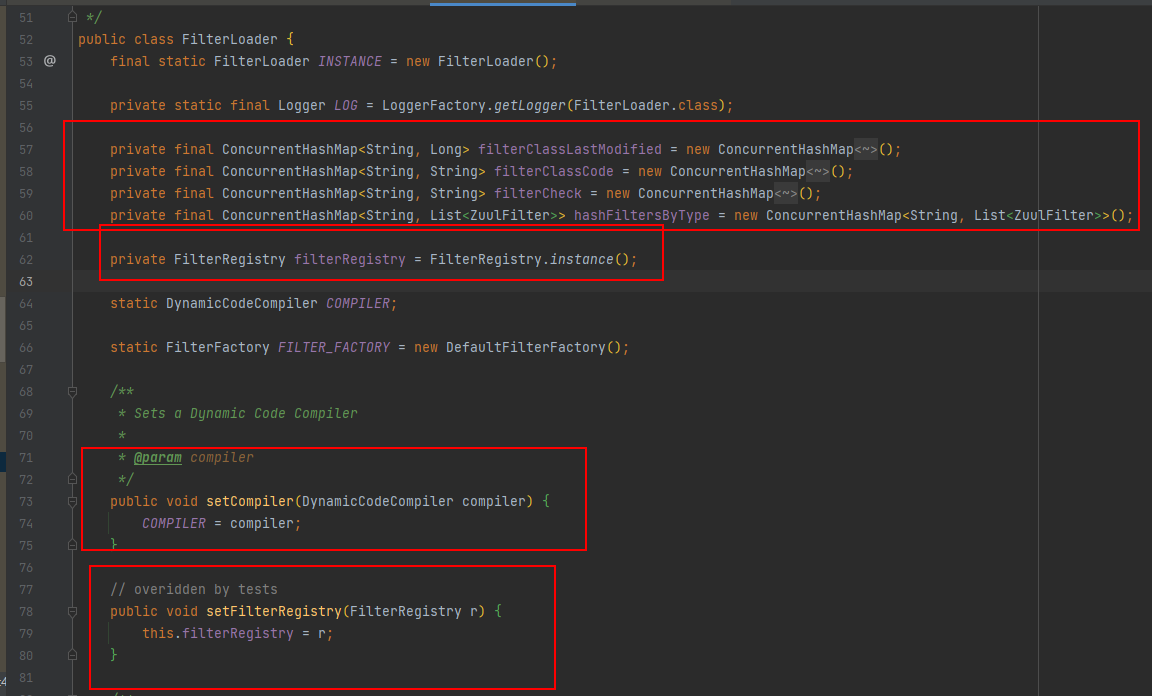Collapse the setFilterRegistry method at line 78
Viewport: 1152px width, 696px height.
click(x=72, y=611)
